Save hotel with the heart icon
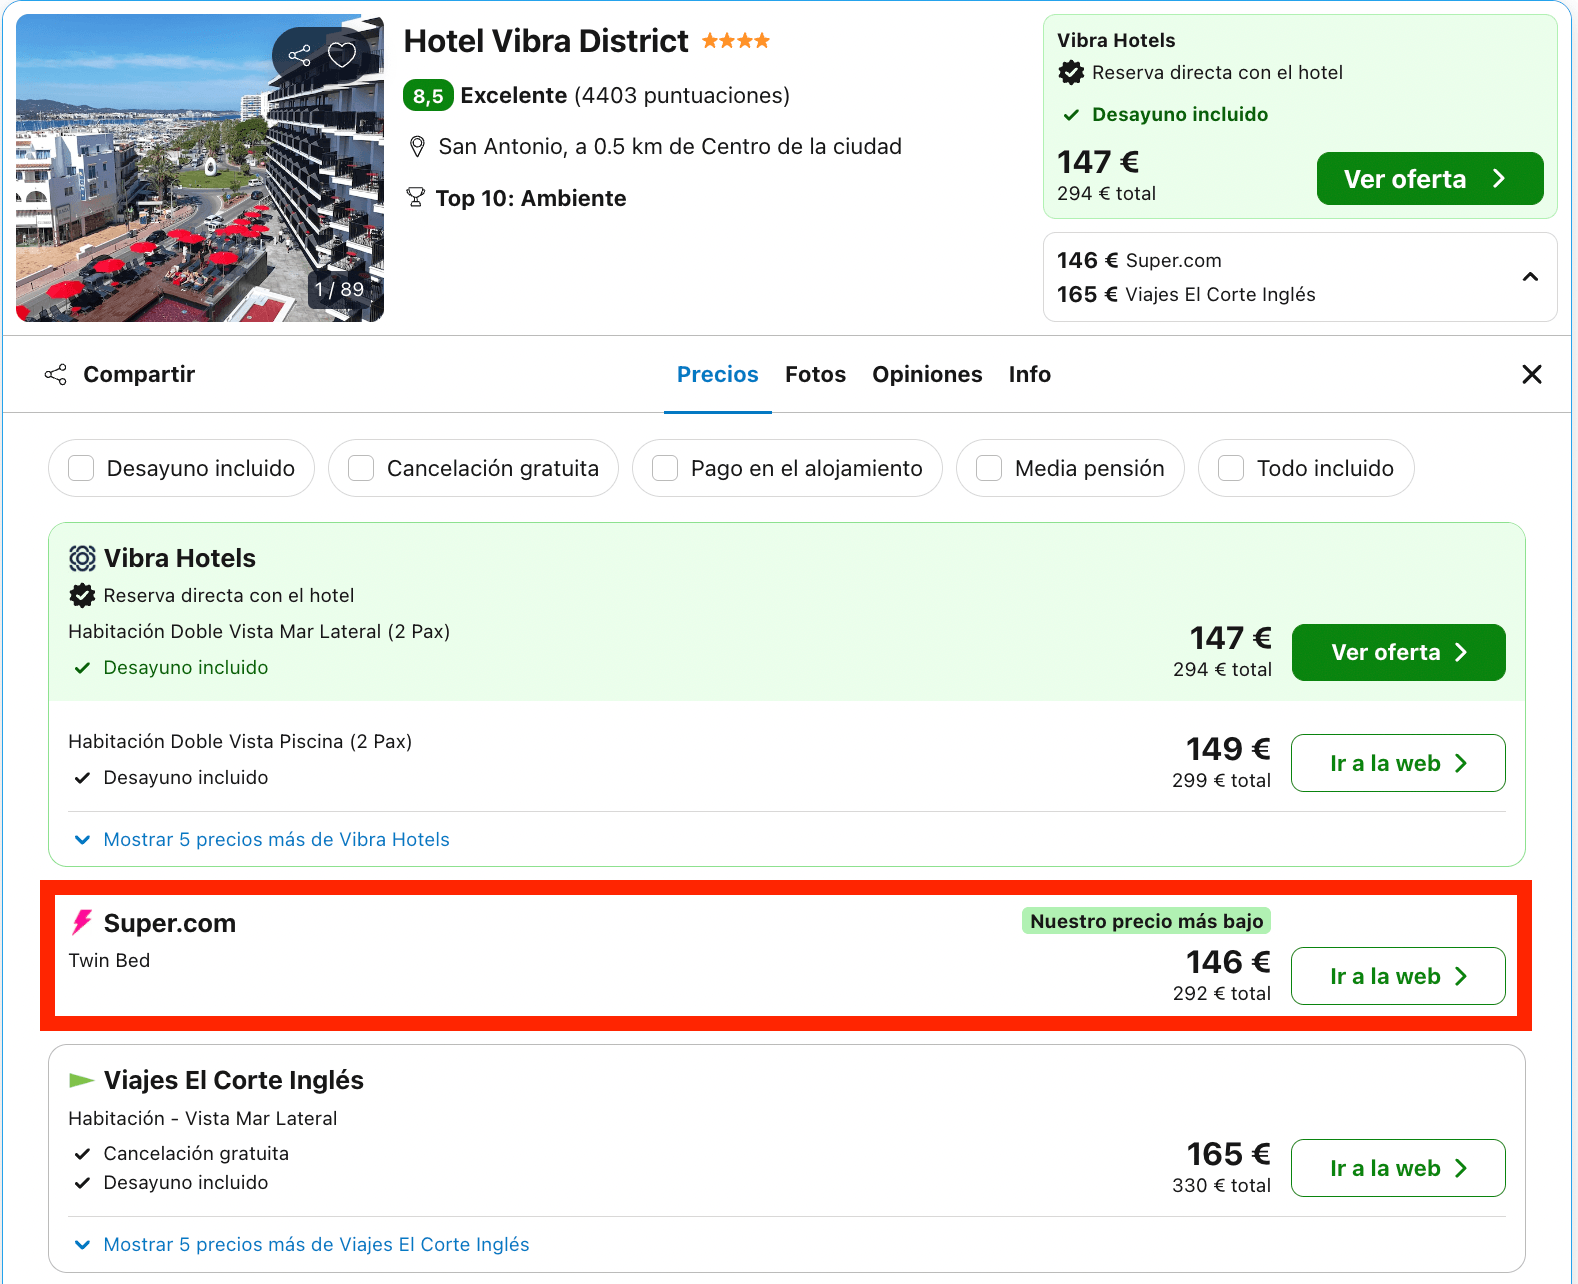Viewport: 1578px width, 1284px height. pyautogui.click(x=342, y=55)
